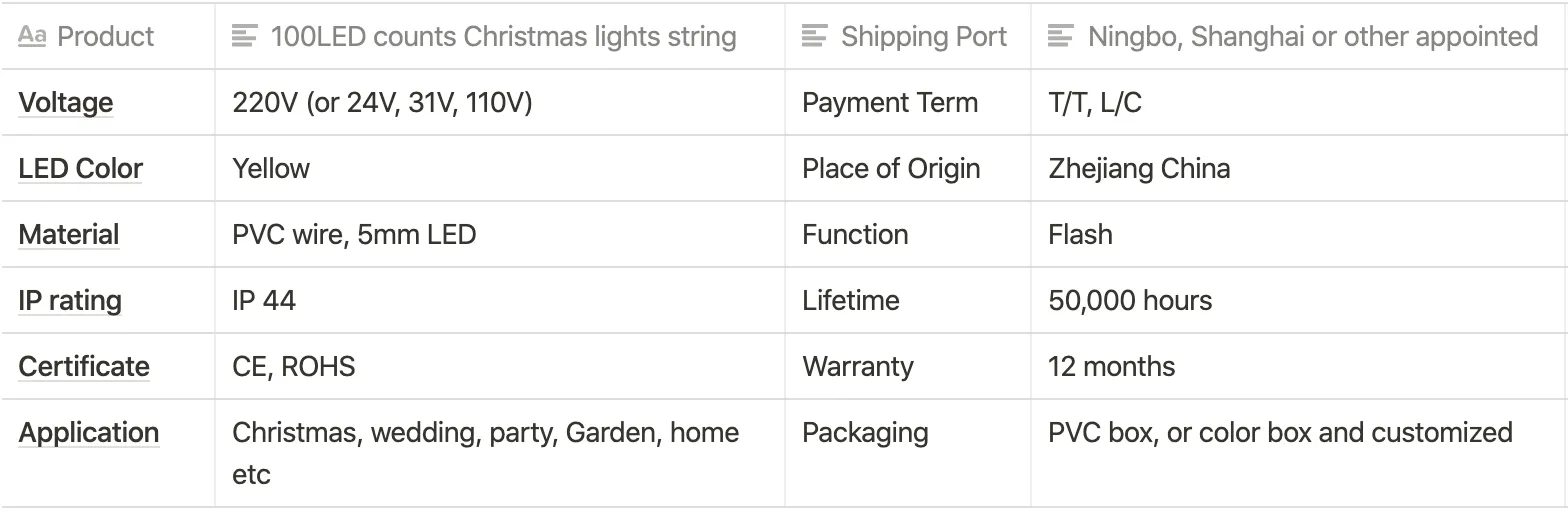Open the Voltage row page

(x=66, y=103)
